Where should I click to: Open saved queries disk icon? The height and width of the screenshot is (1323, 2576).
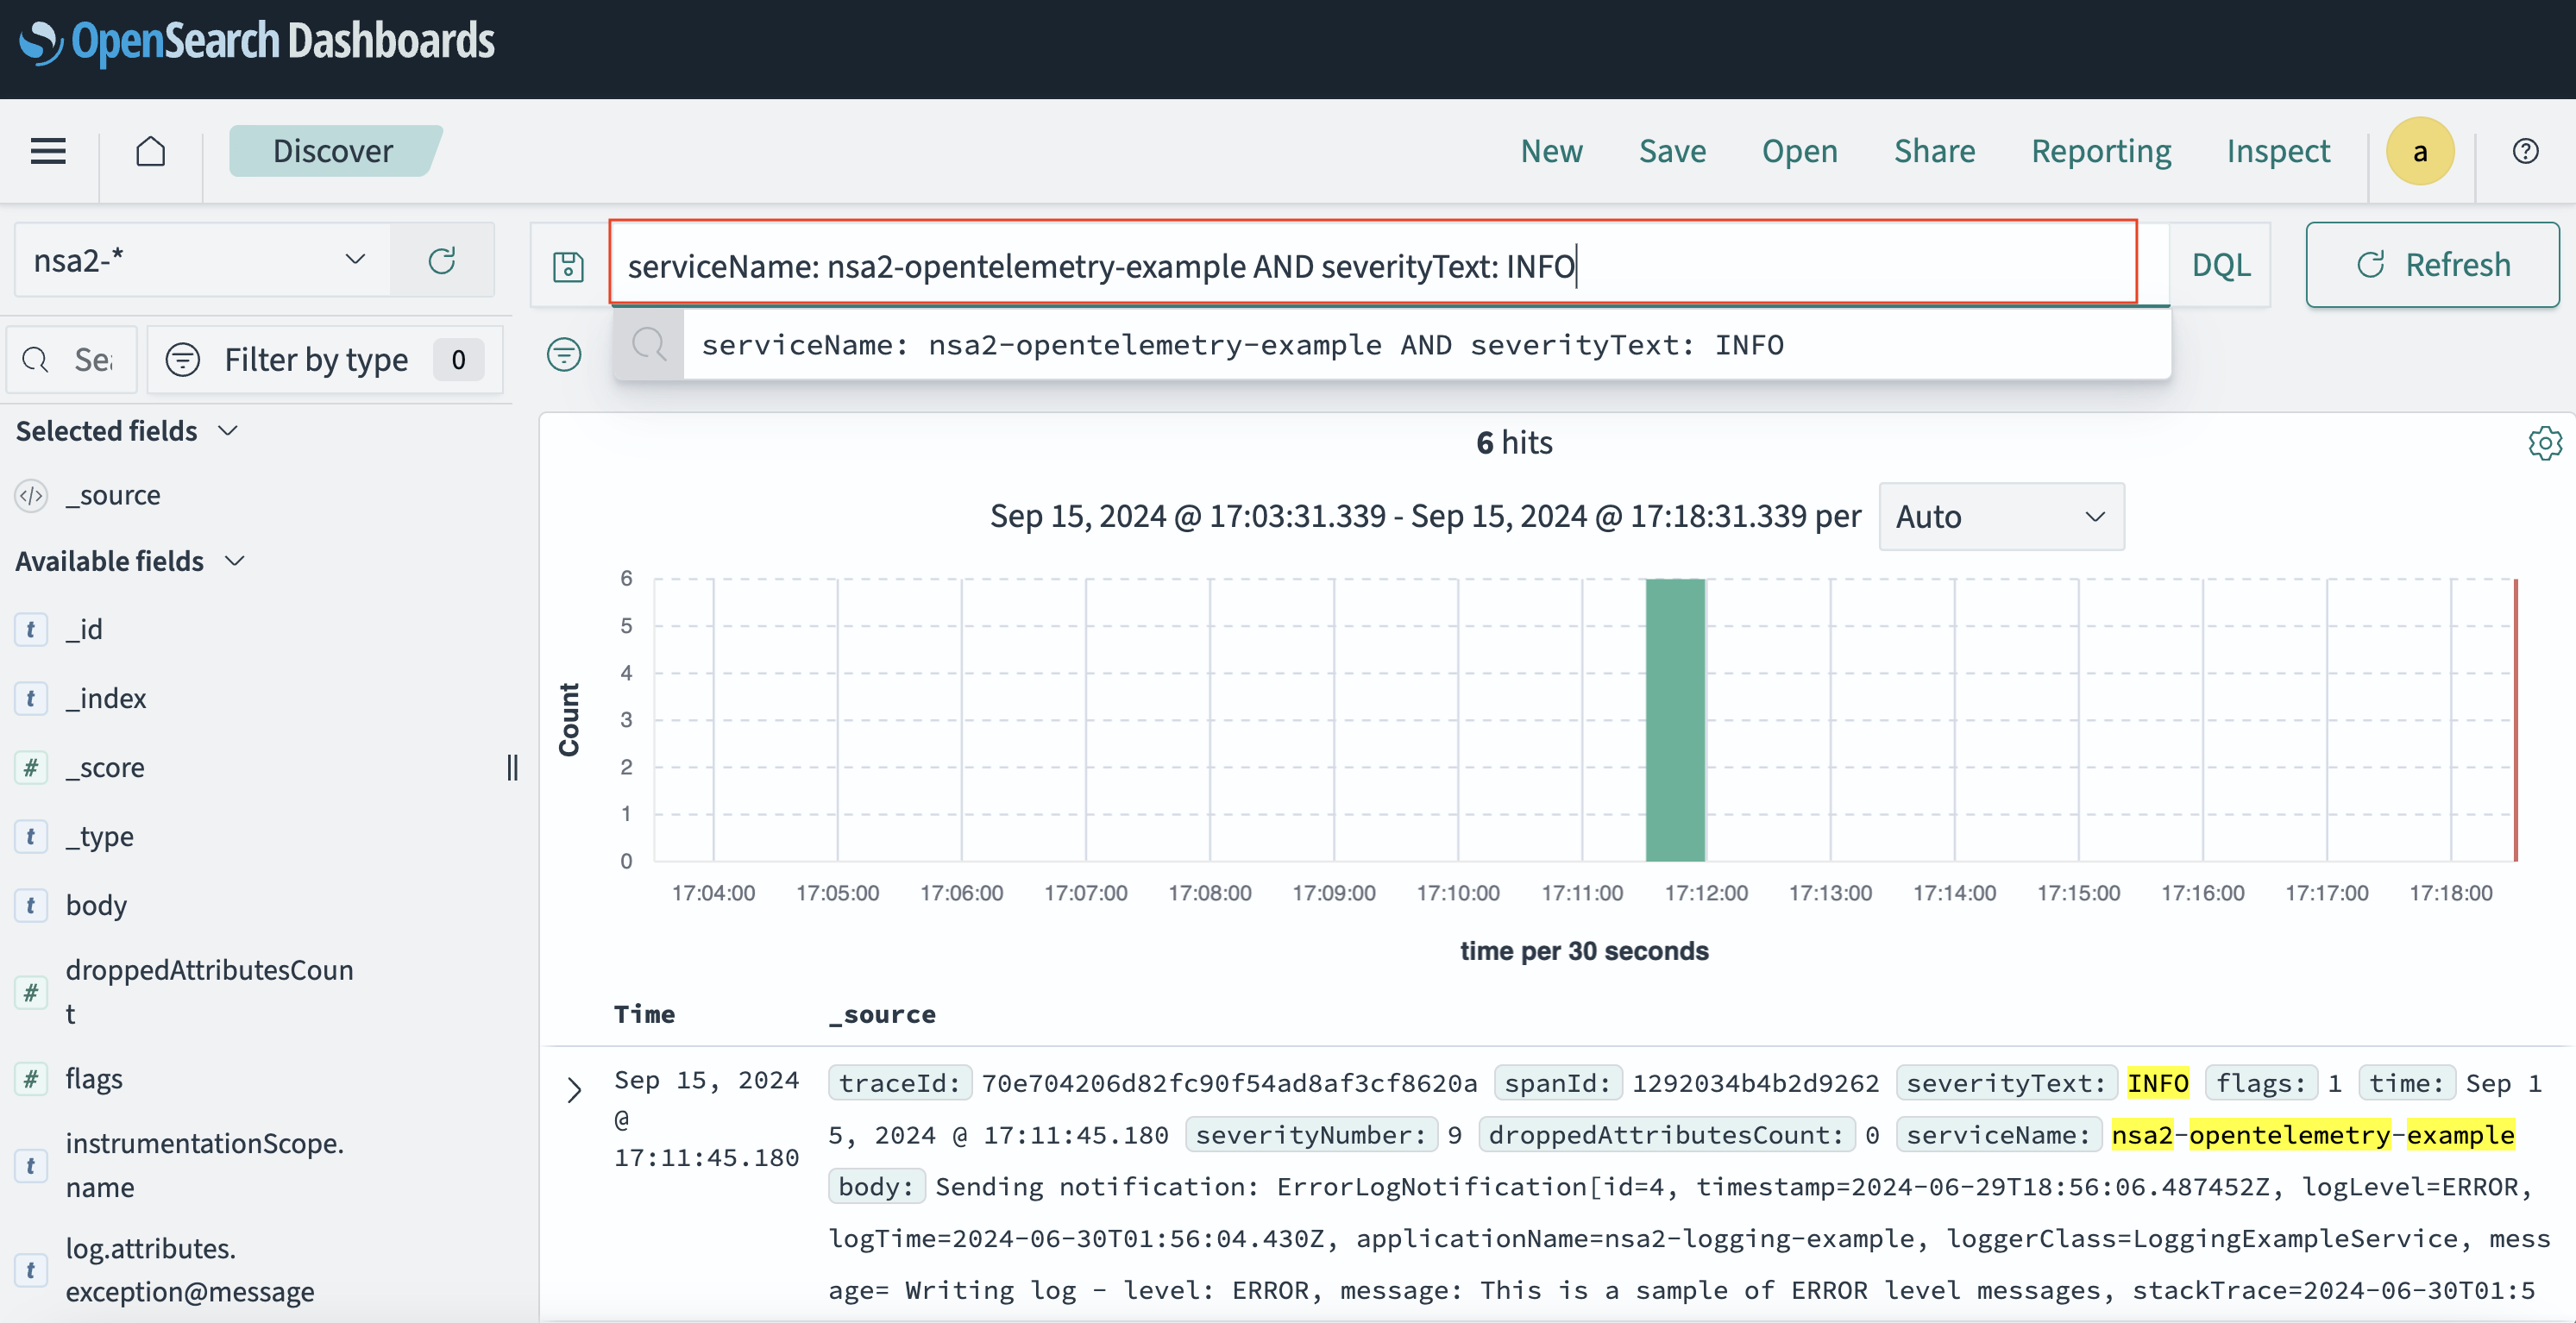point(568,266)
